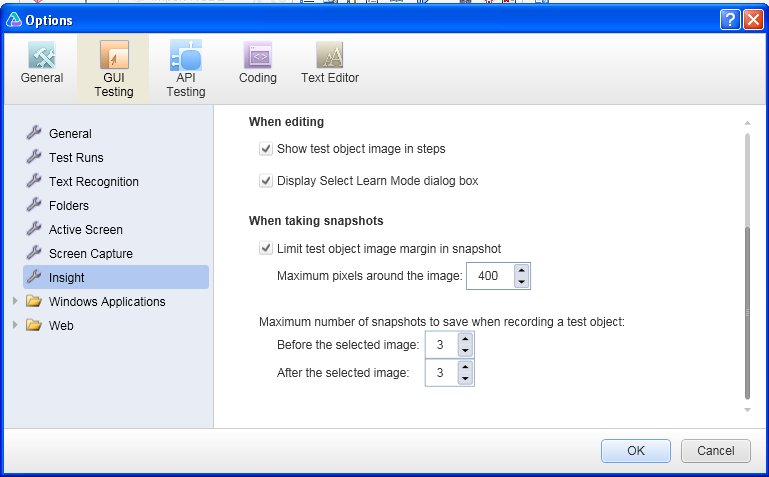Toggle Display Select Learn Mode dialog box

pyautogui.click(x=266, y=181)
